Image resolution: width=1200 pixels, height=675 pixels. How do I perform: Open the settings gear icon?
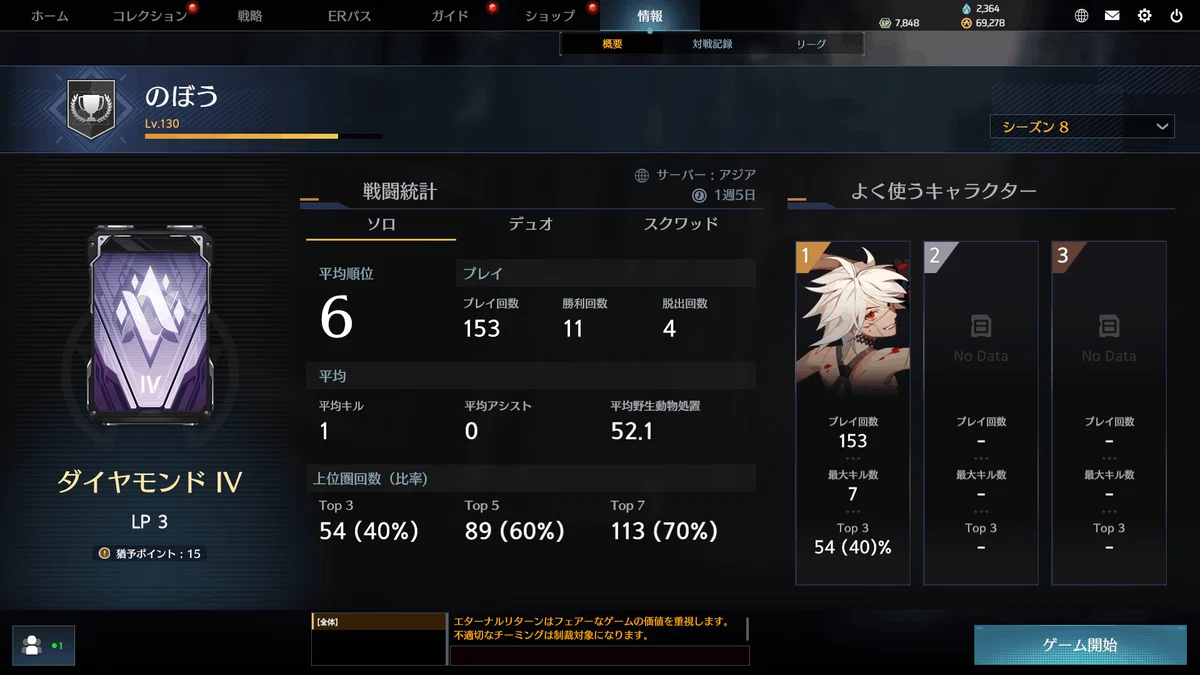click(x=1145, y=16)
